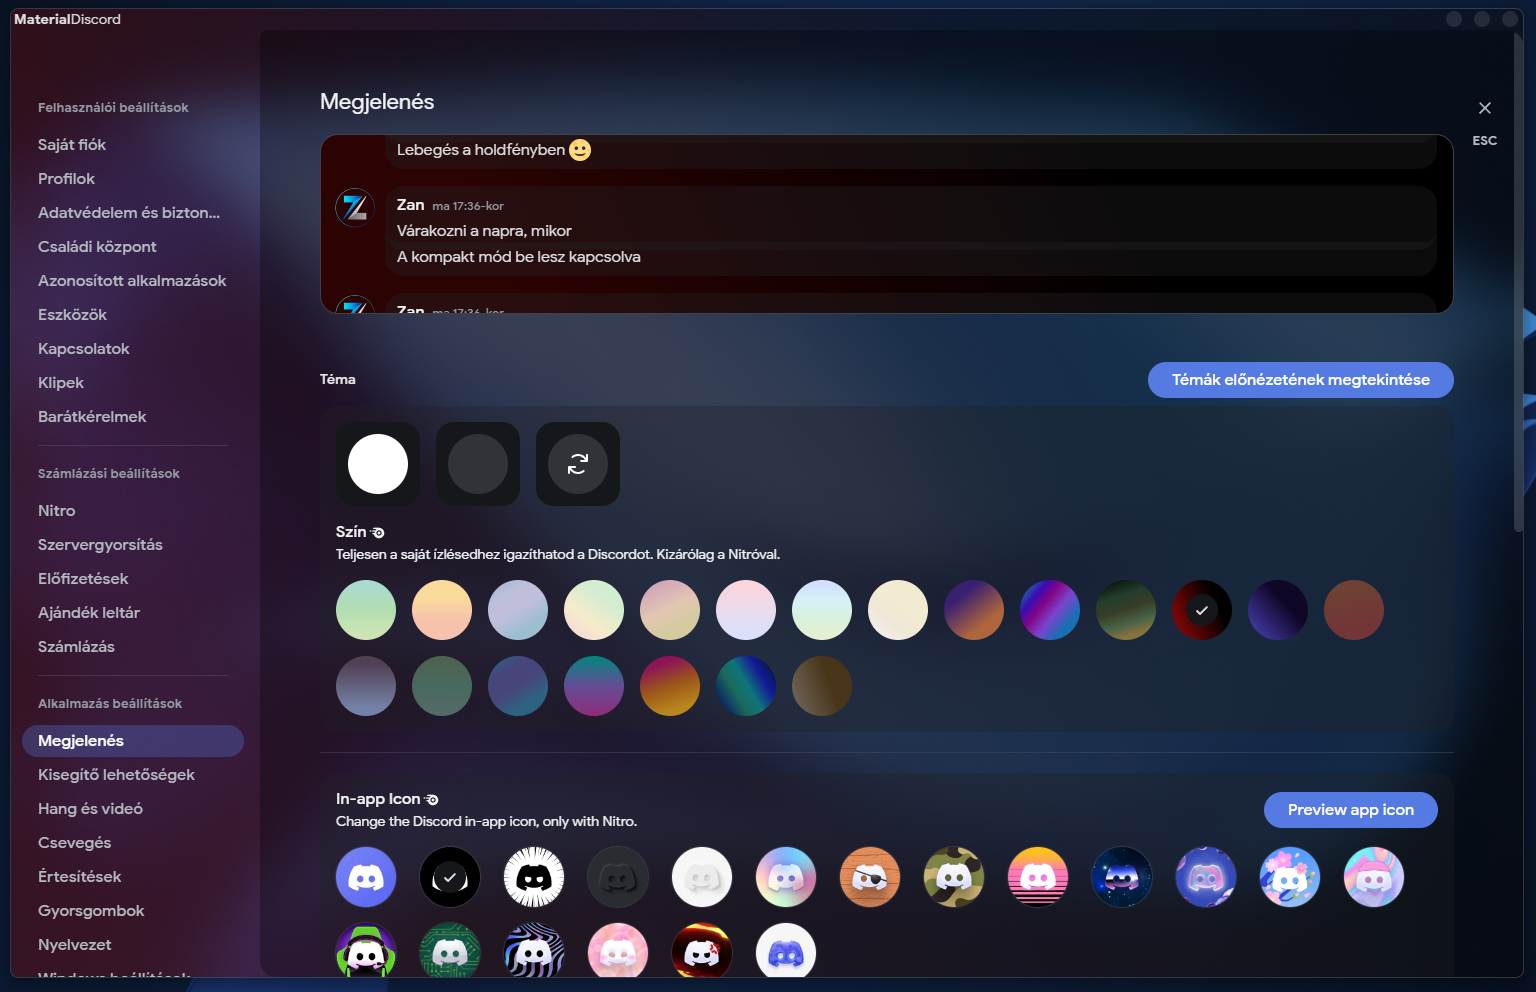Enable sync-with-system theme option
1536x992 pixels.
tap(578, 464)
